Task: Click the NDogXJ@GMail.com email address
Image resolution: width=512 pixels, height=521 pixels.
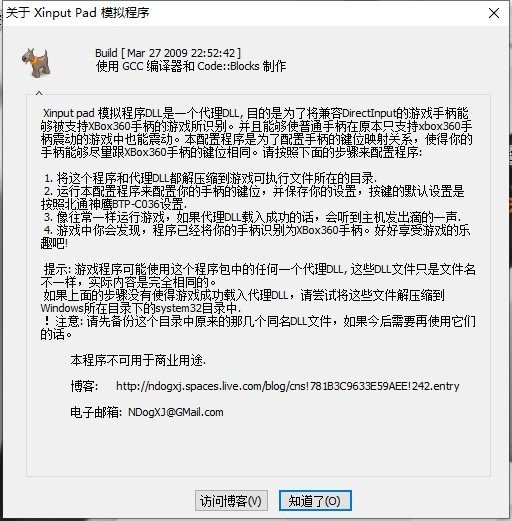Action: coord(176,412)
